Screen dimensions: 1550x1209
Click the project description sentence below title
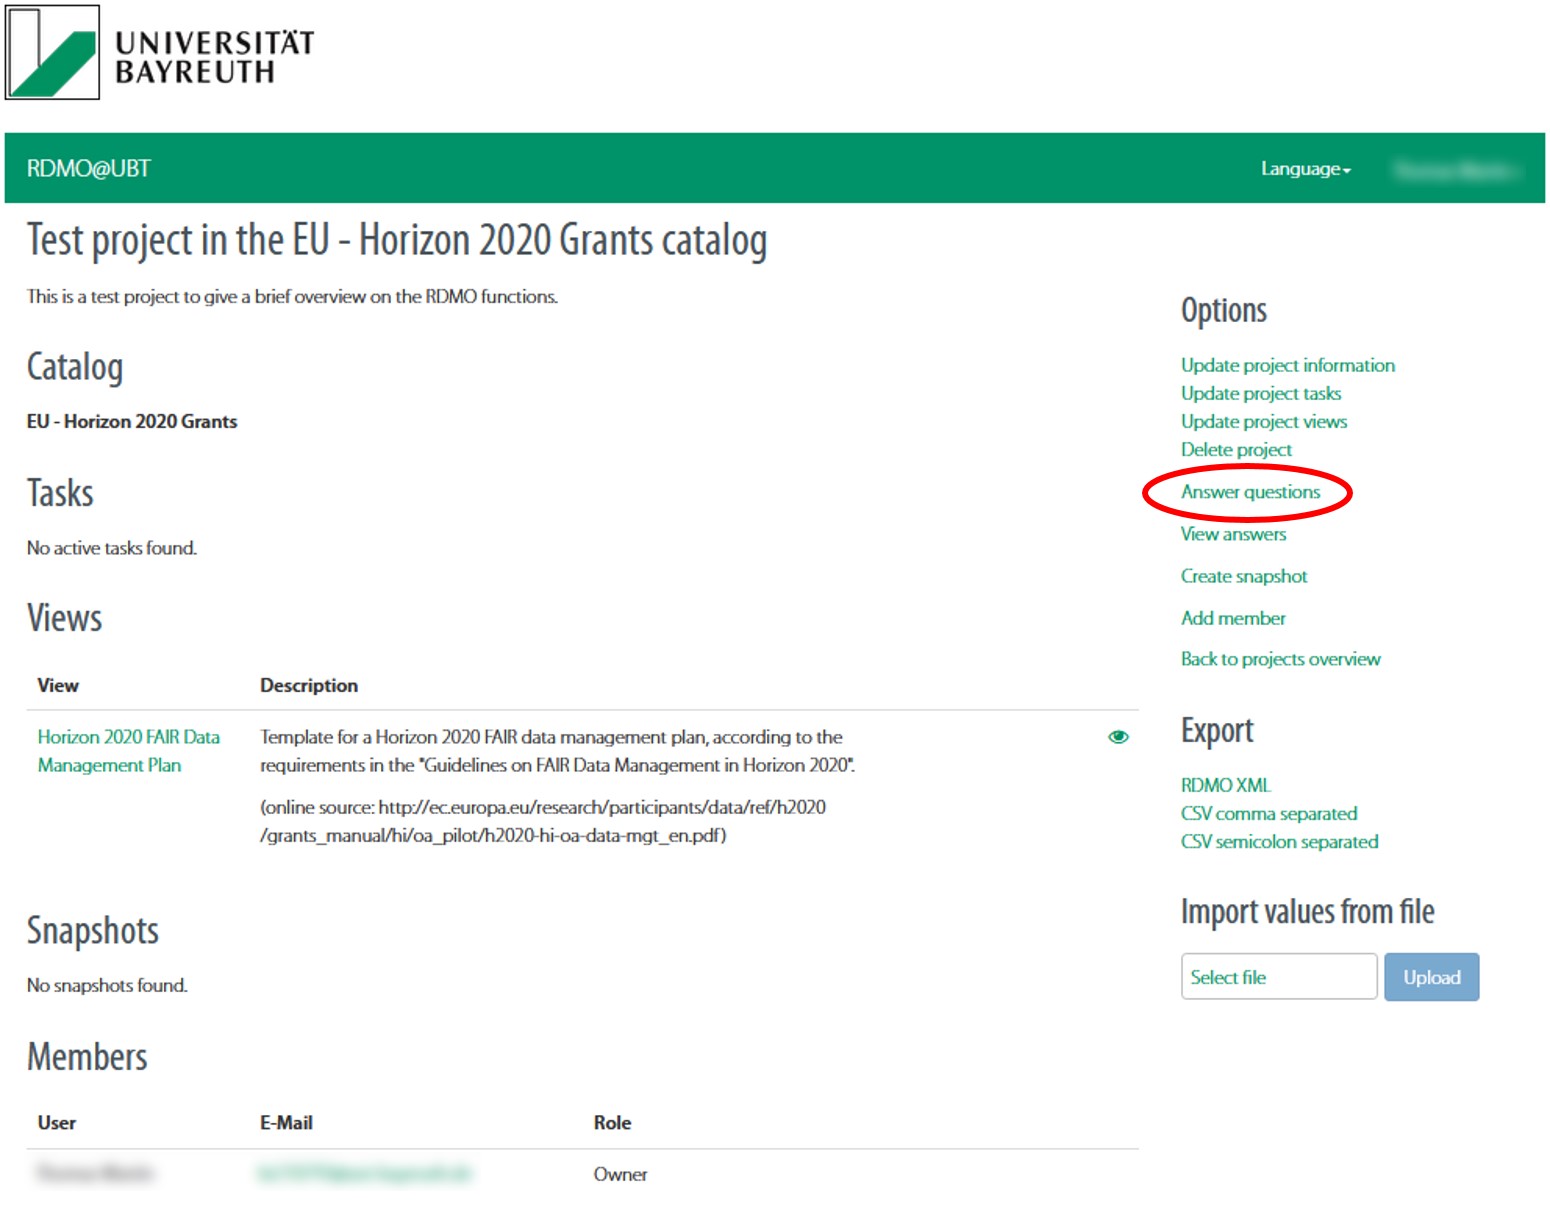pyautogui.click(x=292, y=297)
